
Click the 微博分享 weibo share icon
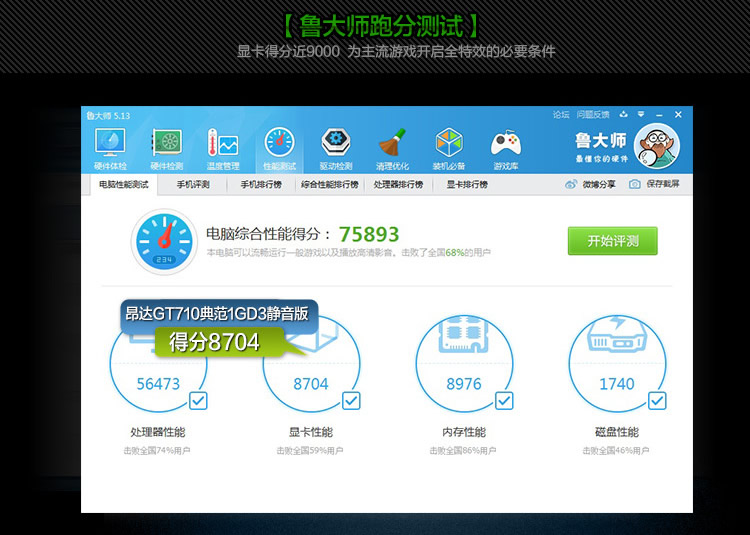coord(571,185)
